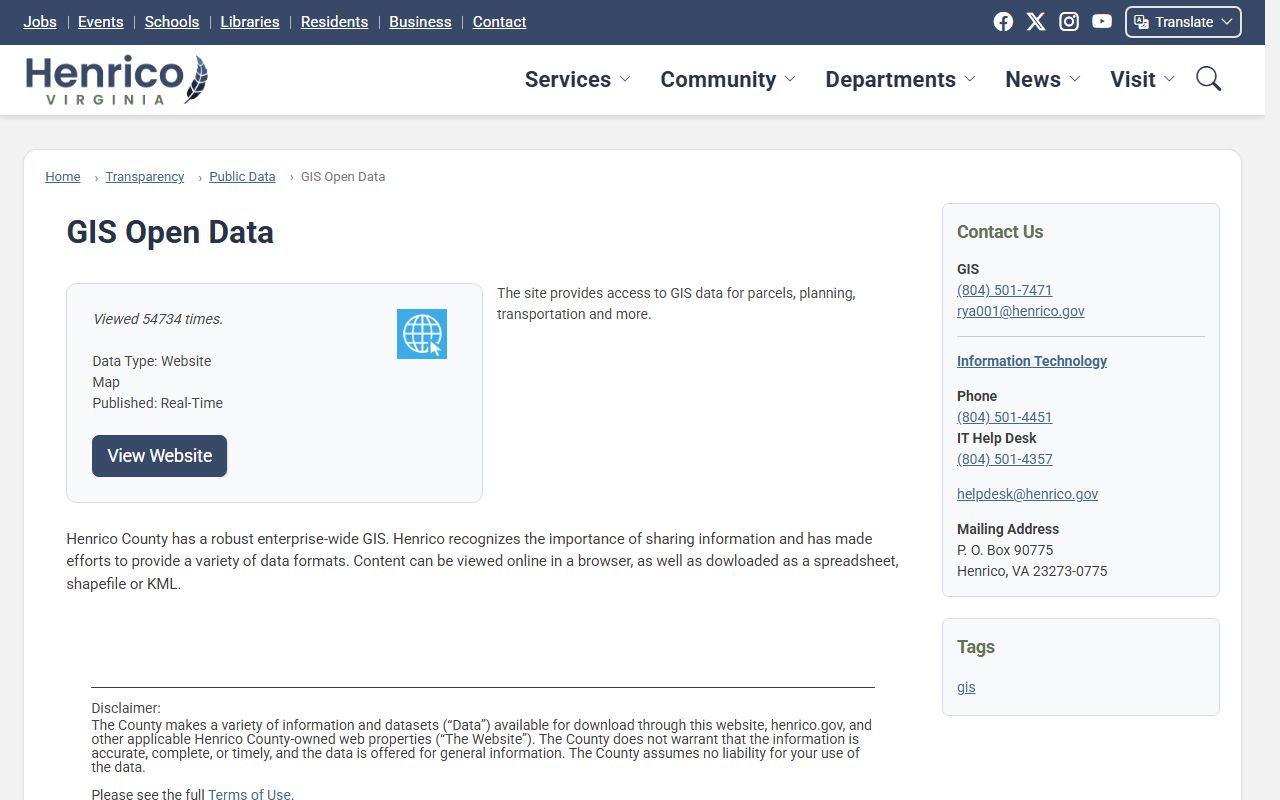Viewport: 1280px width, 800px height.
Task: Open Events in the top bar
Action: 101,22
